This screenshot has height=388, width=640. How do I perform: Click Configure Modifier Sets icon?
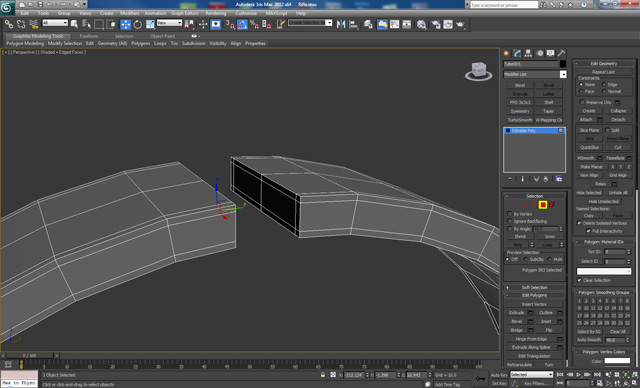pos(559,179)
